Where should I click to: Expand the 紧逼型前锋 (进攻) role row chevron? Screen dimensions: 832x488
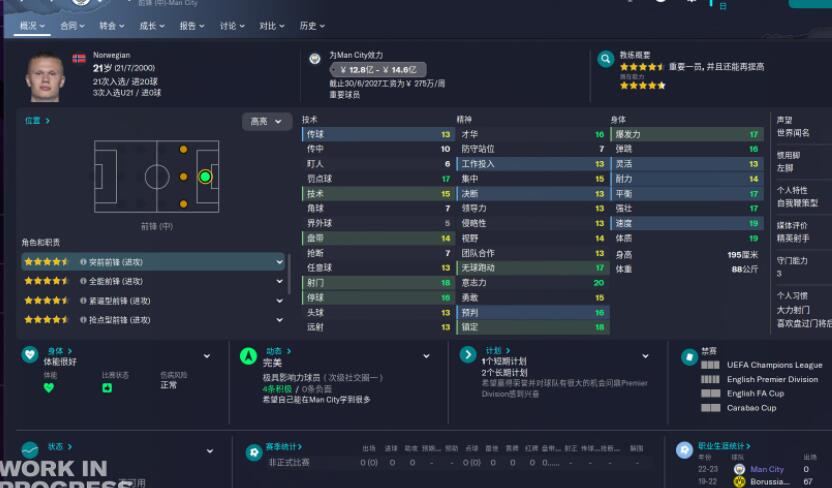[x=280, y=301]
